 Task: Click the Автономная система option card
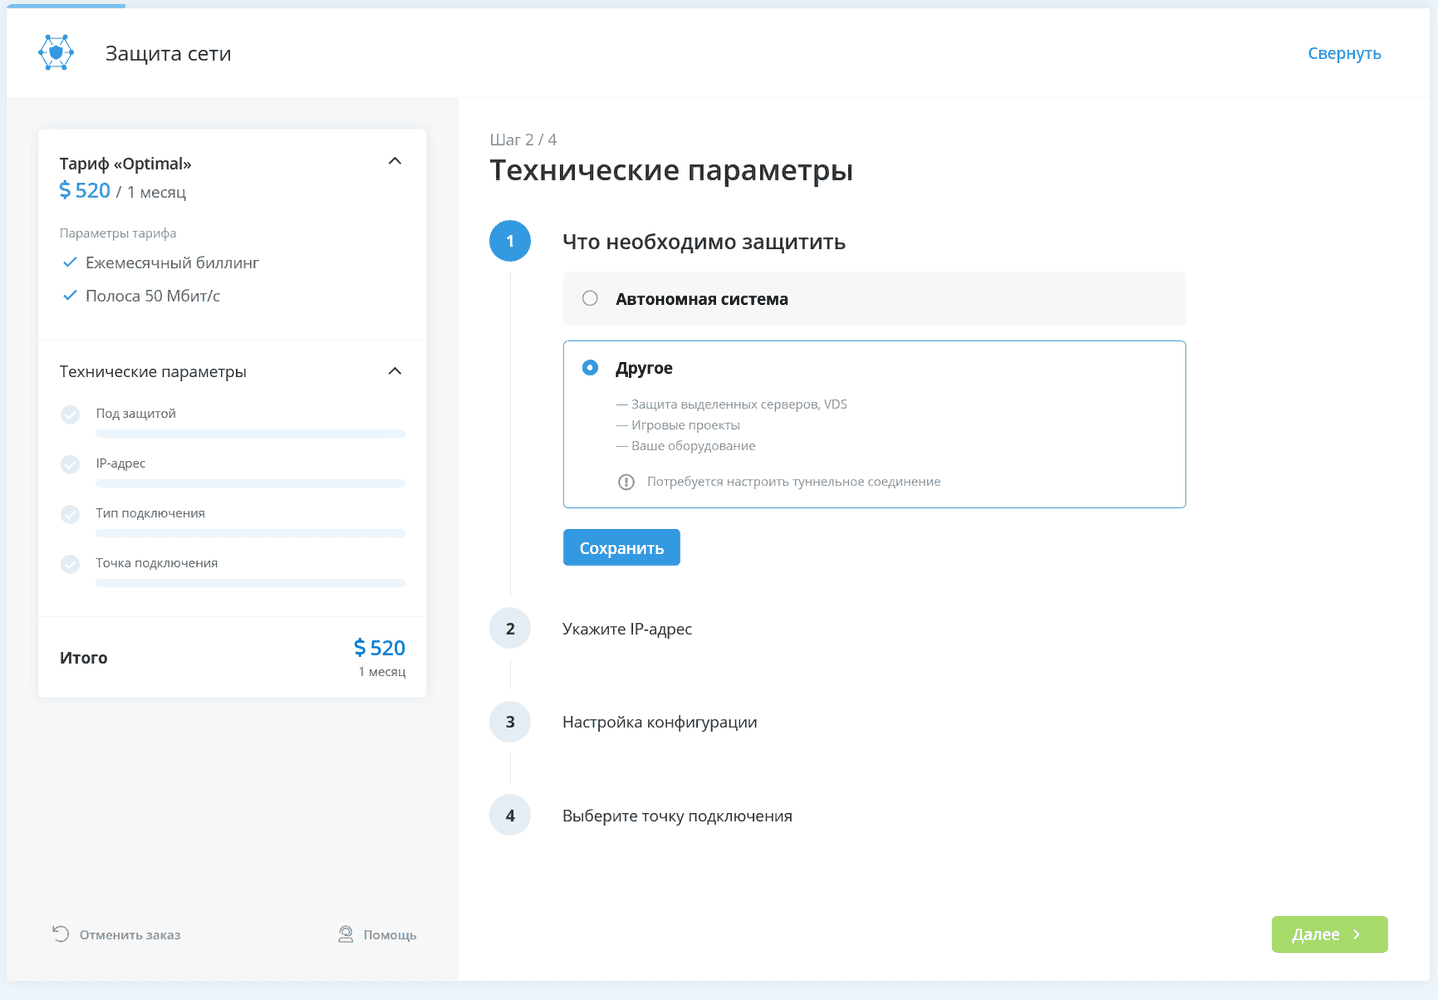[x=874, y=299]
